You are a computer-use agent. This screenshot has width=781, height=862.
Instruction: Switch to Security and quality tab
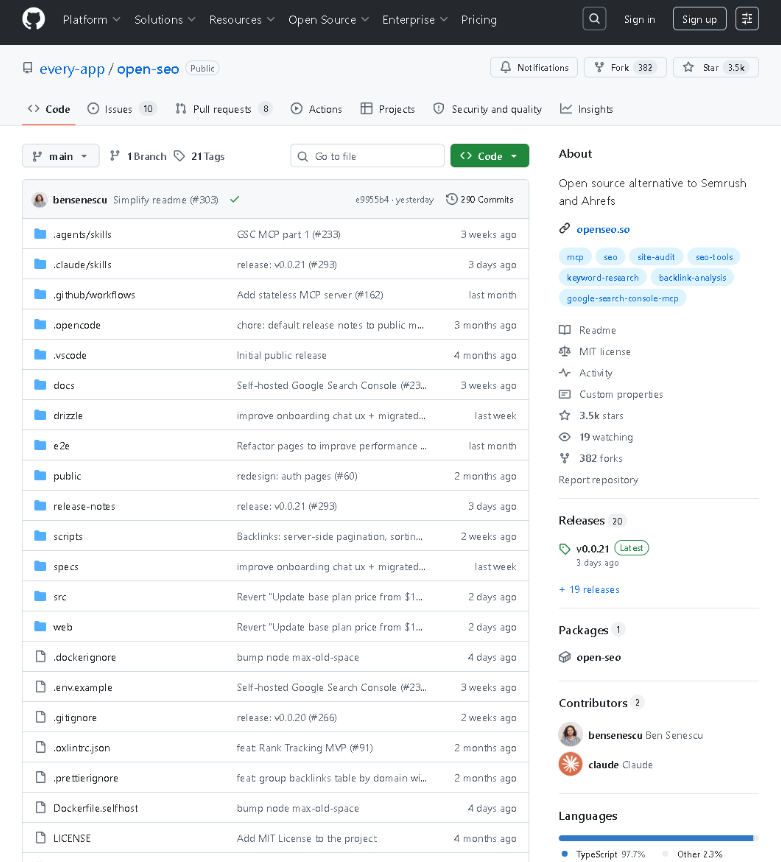click(x=488, y=109)
